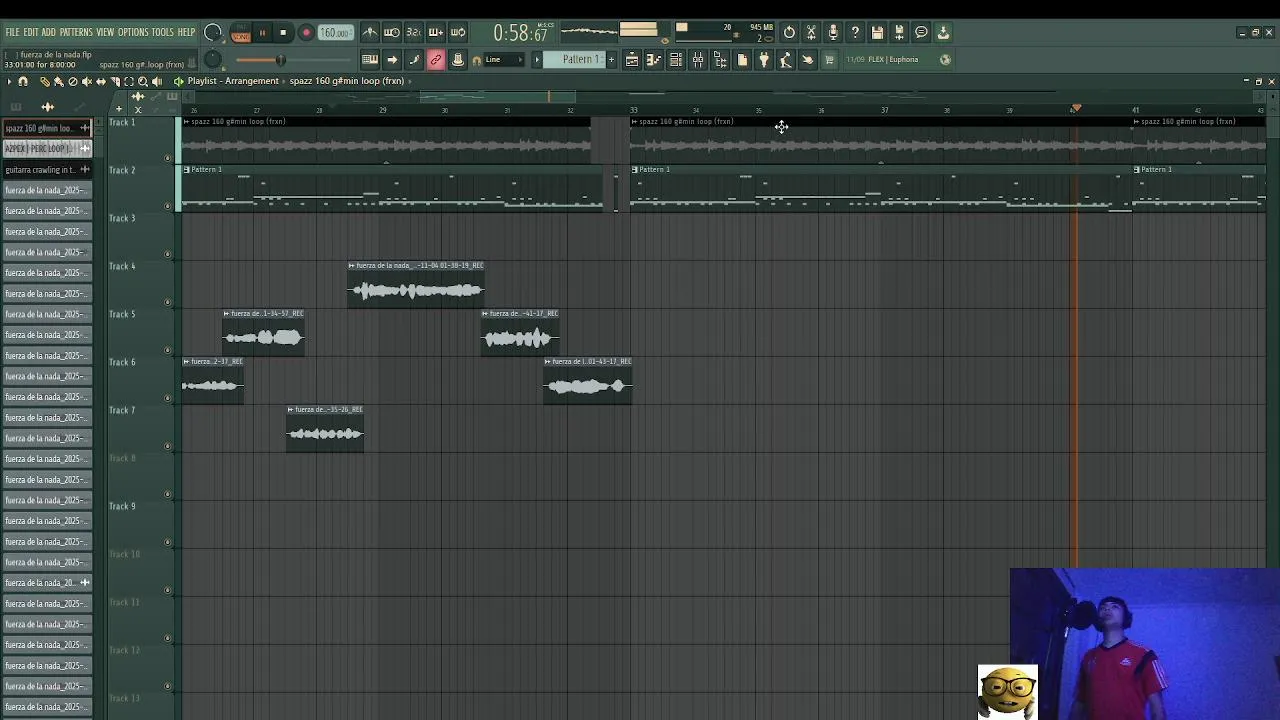Image resolution: width=1280 pixels, height=720 pixels.
Task: Open the content library cart icon
Action: click(x=829, y=60)
